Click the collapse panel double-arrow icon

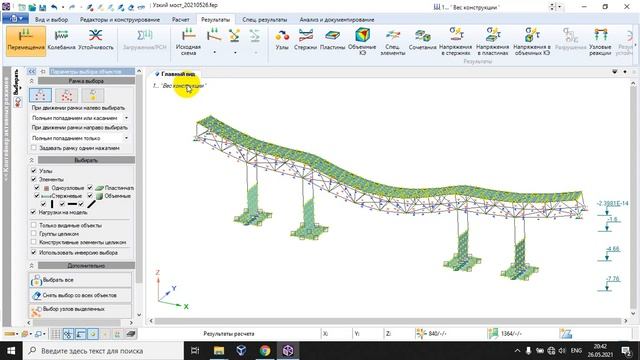click(32, 71)
